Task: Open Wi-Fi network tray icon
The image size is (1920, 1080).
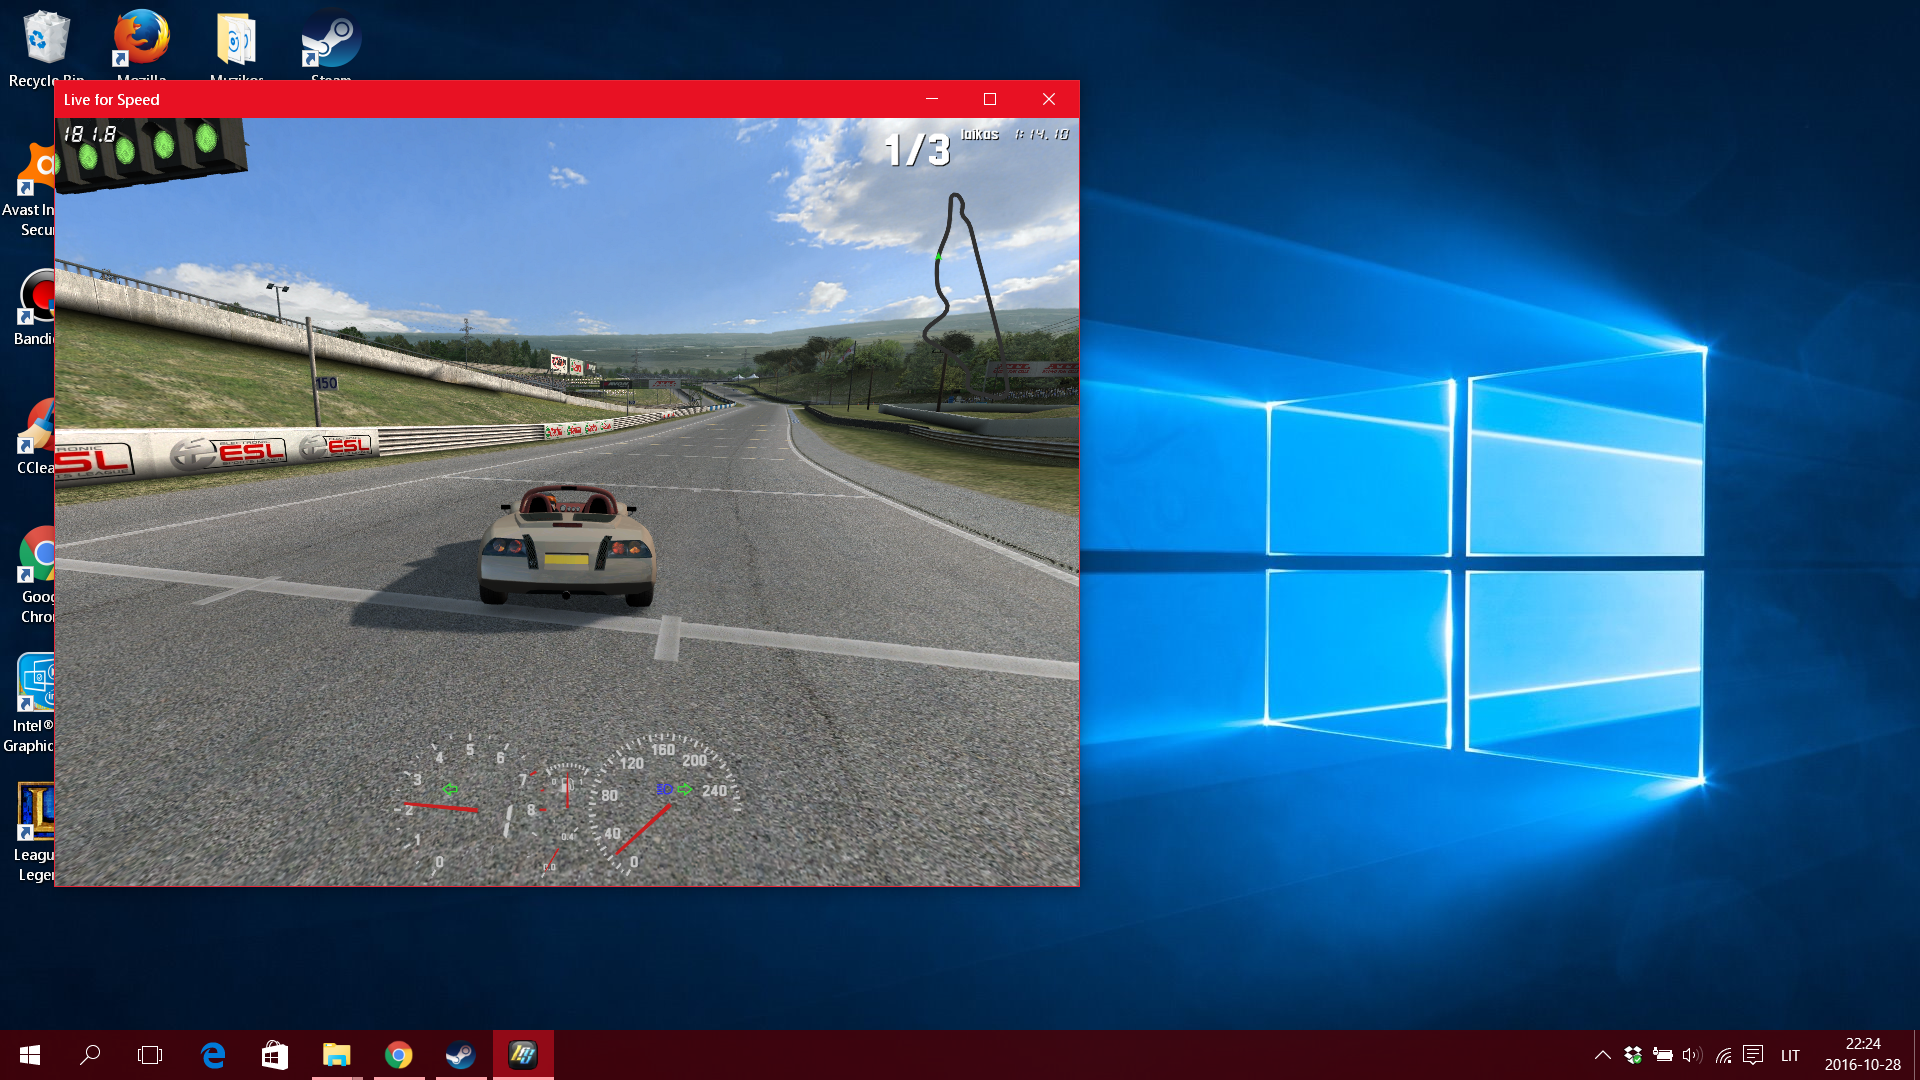Action: pos(1723,1055)
